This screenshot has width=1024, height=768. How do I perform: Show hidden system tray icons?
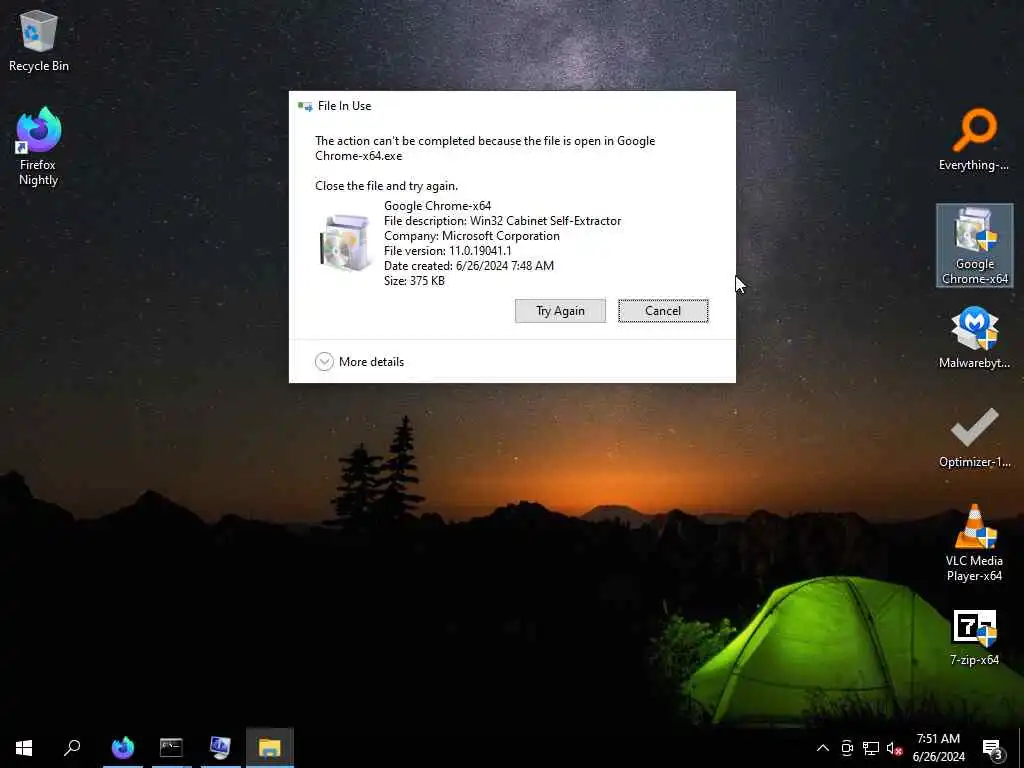(823, 748)
